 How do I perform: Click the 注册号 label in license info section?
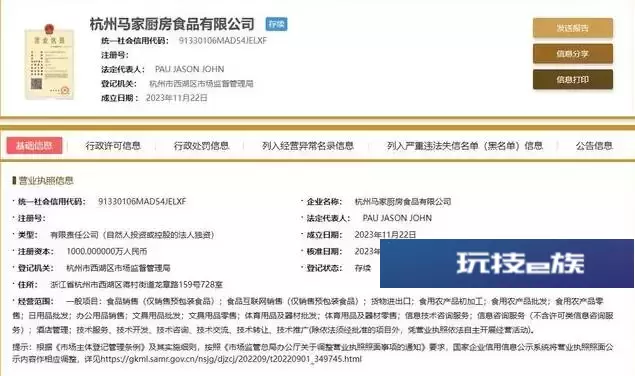(31, 218)
